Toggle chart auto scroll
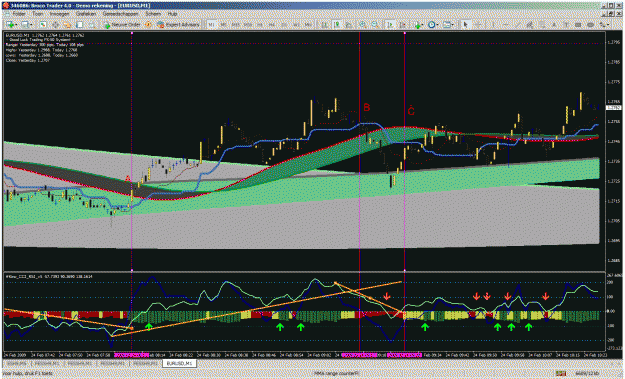Viewport: 625px width, 379px height. click(390, 25)
